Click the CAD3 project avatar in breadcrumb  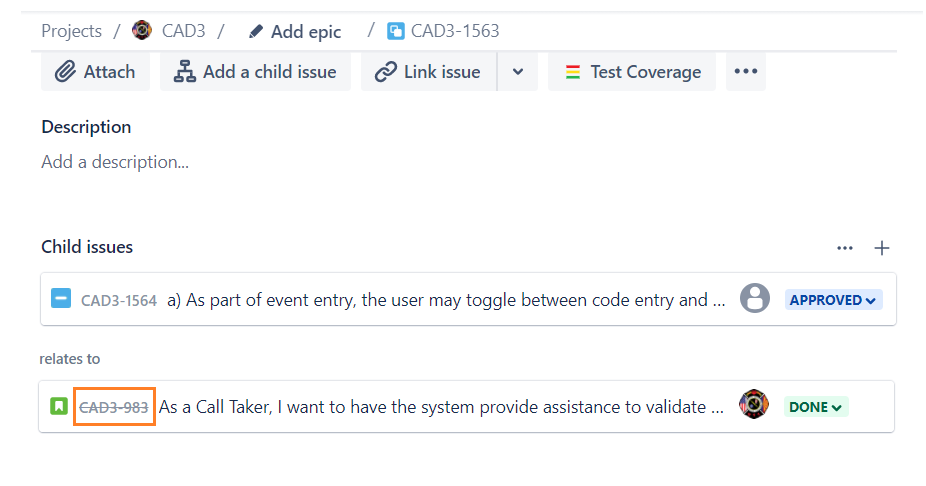coord(142,30)
